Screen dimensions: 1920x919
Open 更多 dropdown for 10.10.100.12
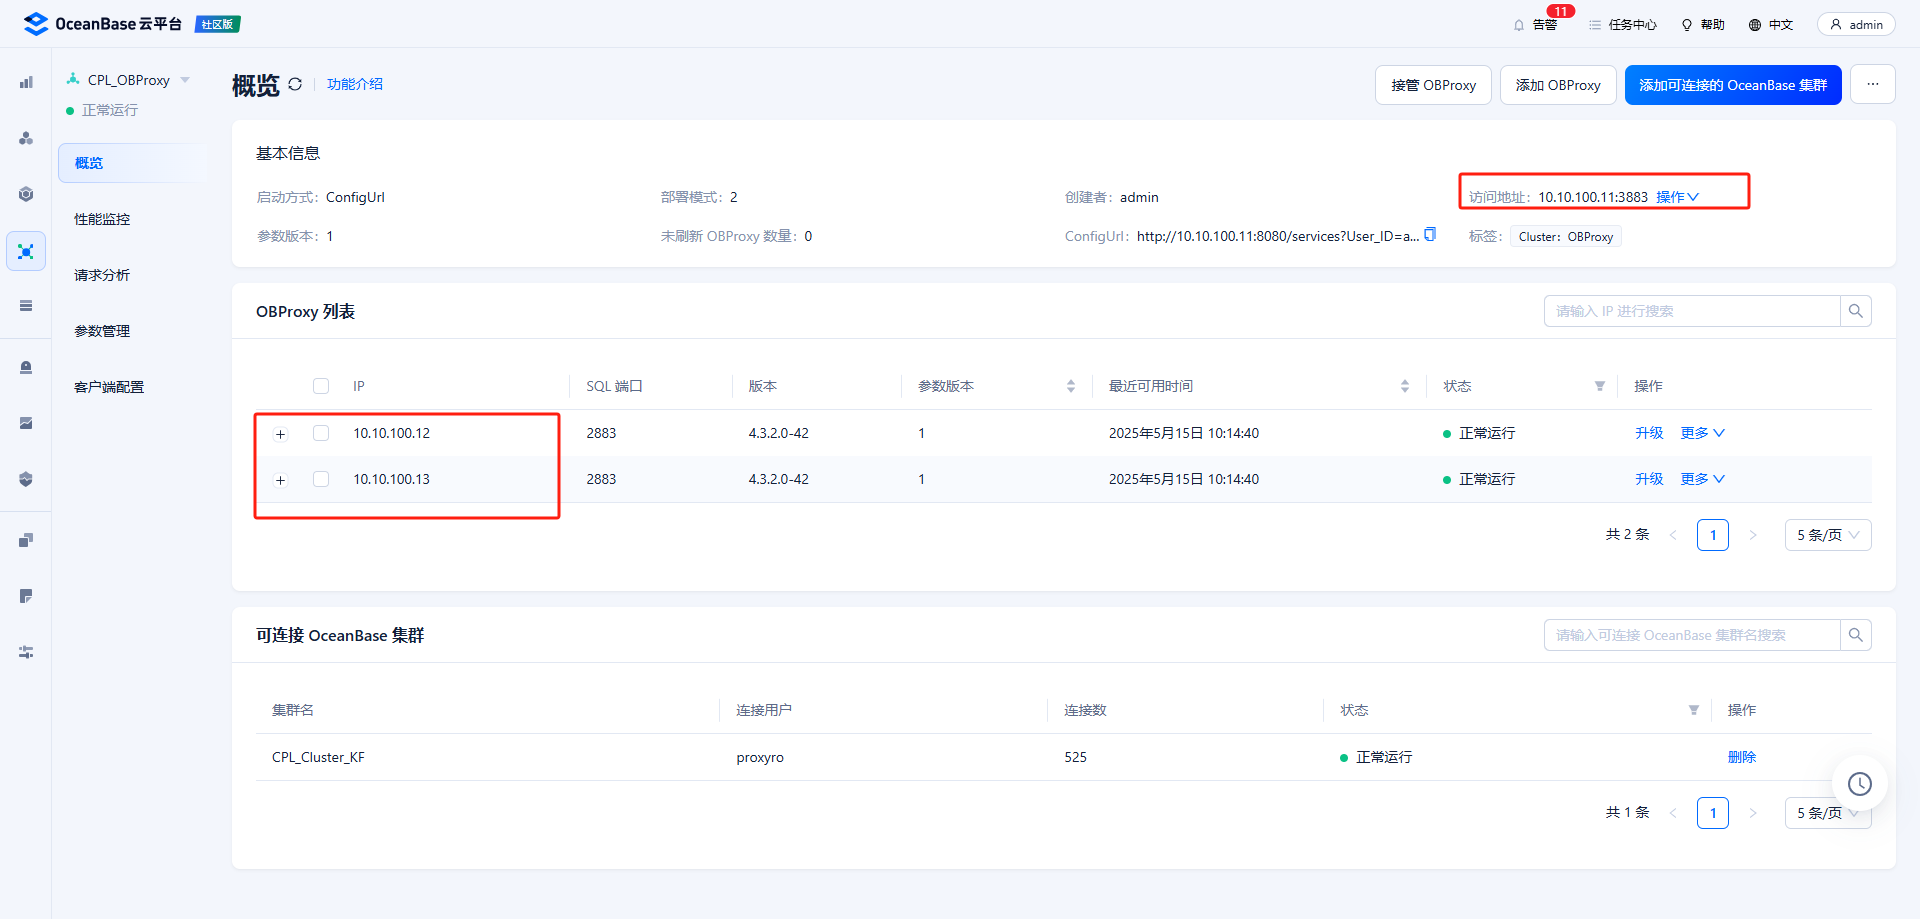(x=1702, y=433)
